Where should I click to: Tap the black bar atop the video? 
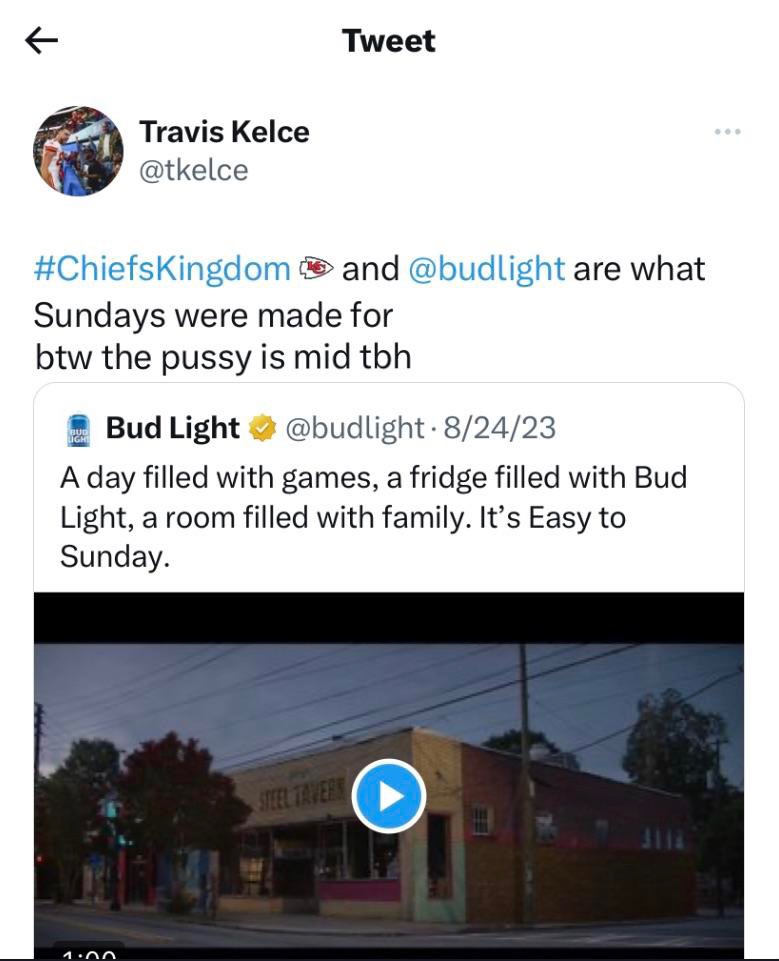[389, 617]
